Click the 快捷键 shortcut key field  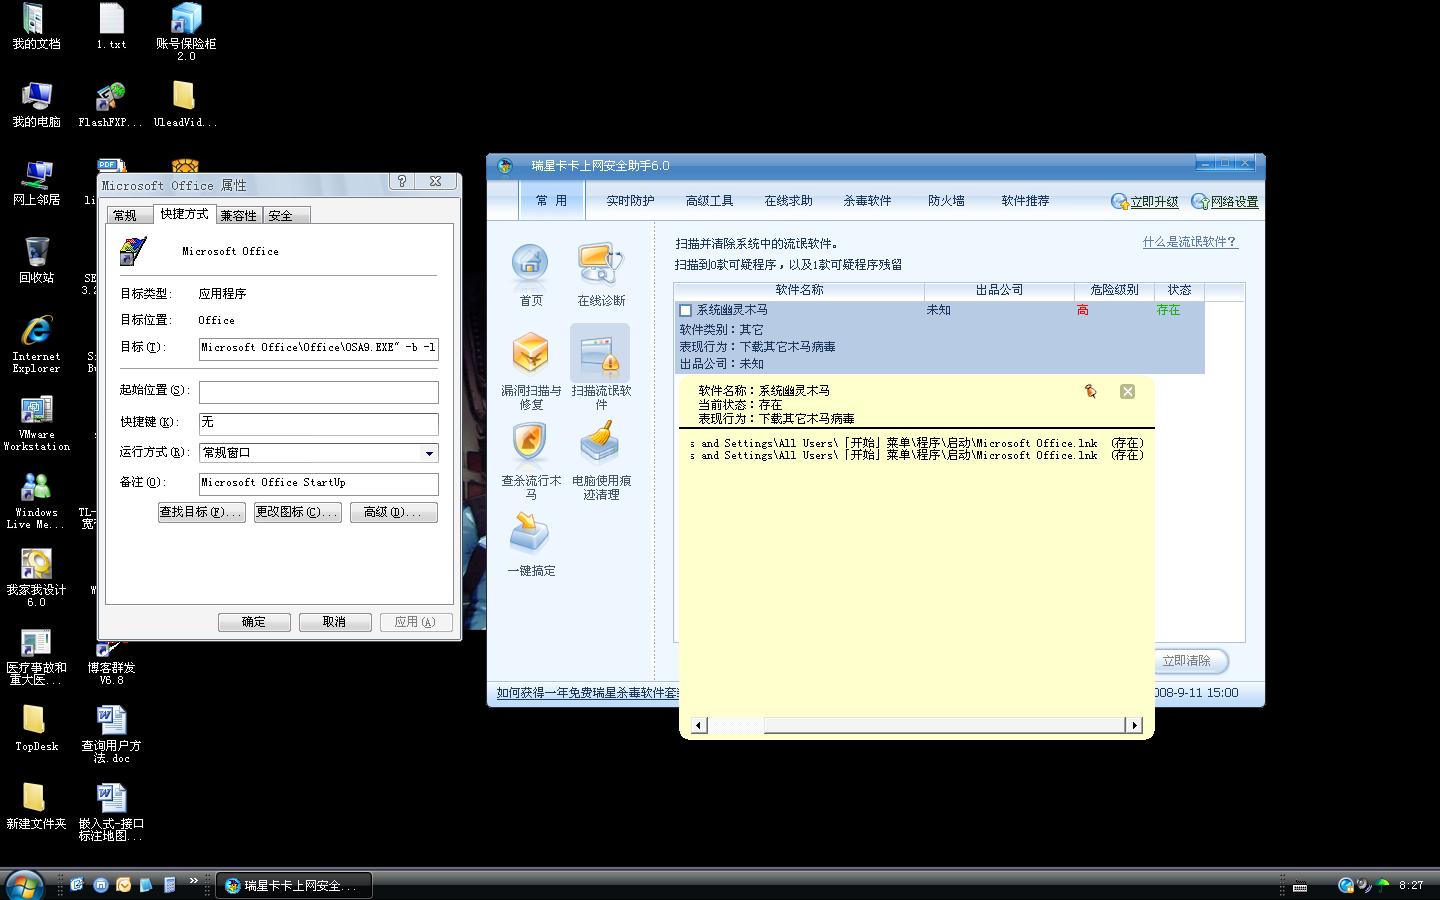318,423
